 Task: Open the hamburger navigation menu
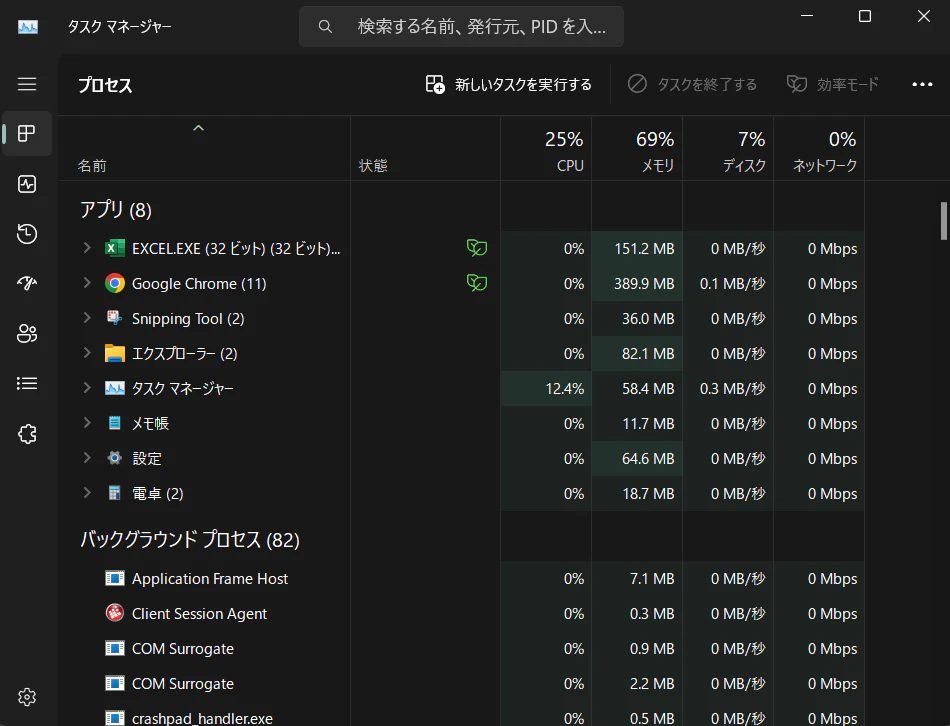pyautogui.click(x=27, y=84)
